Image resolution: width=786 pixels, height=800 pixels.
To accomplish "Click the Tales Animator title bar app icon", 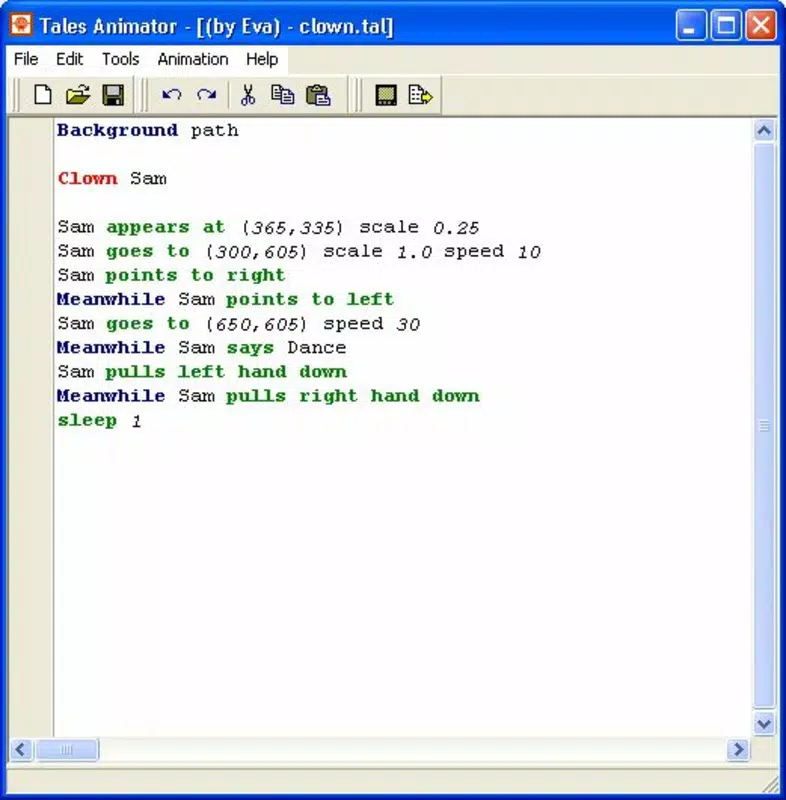I will 21,24.
